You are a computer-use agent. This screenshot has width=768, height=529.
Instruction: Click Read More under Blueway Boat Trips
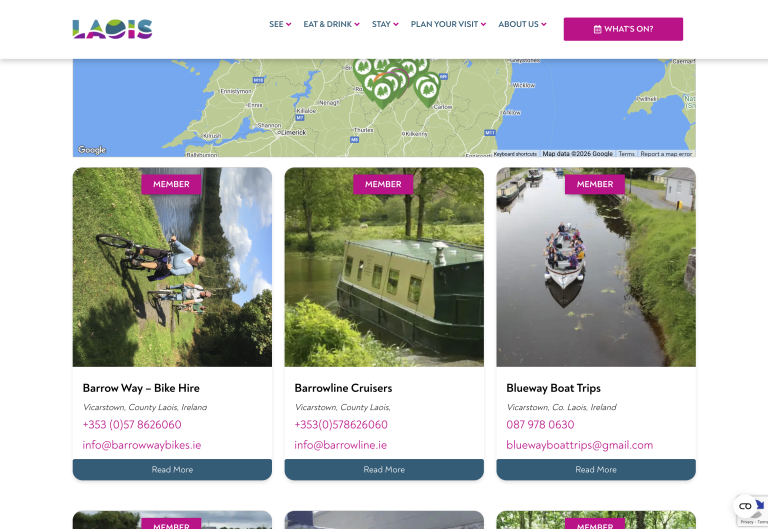(596, 469)
